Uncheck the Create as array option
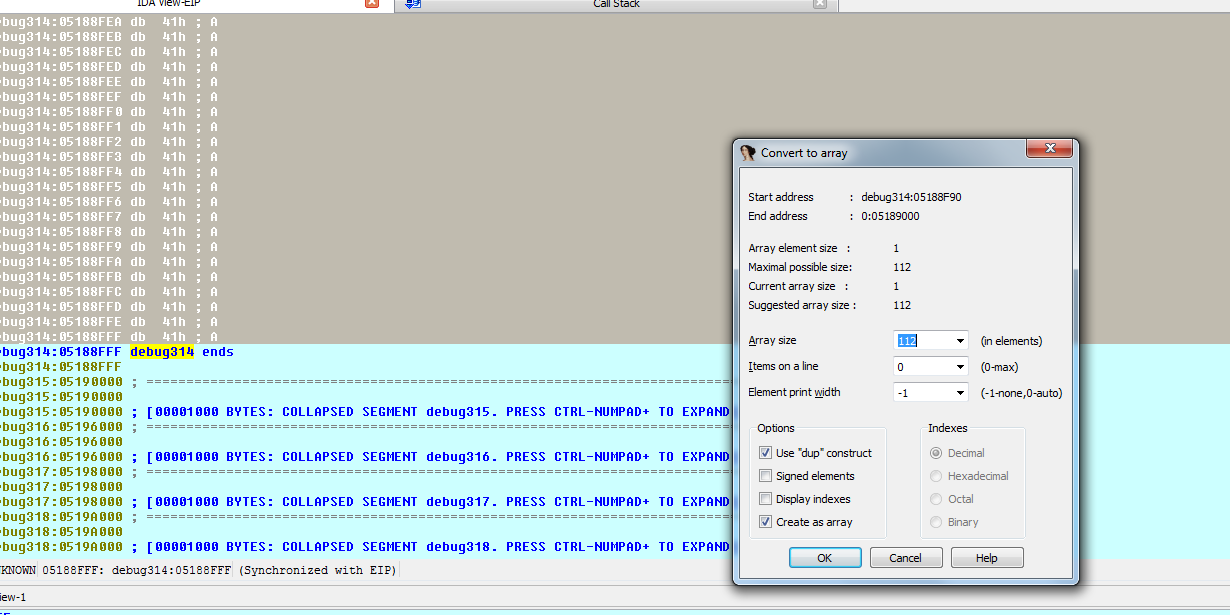Screen dimensions: 1230x615 [x=766, y=522]
